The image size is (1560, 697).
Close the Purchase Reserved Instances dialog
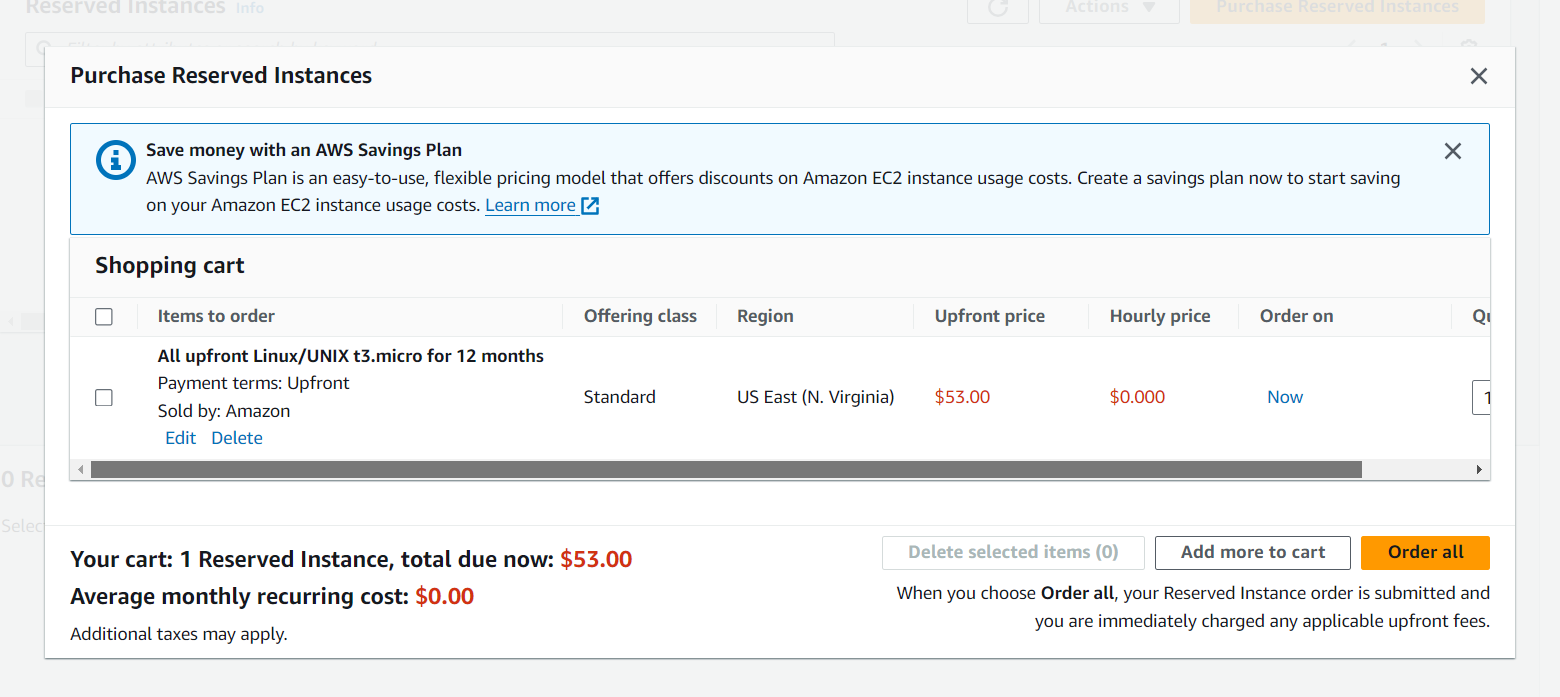tap(1478, 76)
